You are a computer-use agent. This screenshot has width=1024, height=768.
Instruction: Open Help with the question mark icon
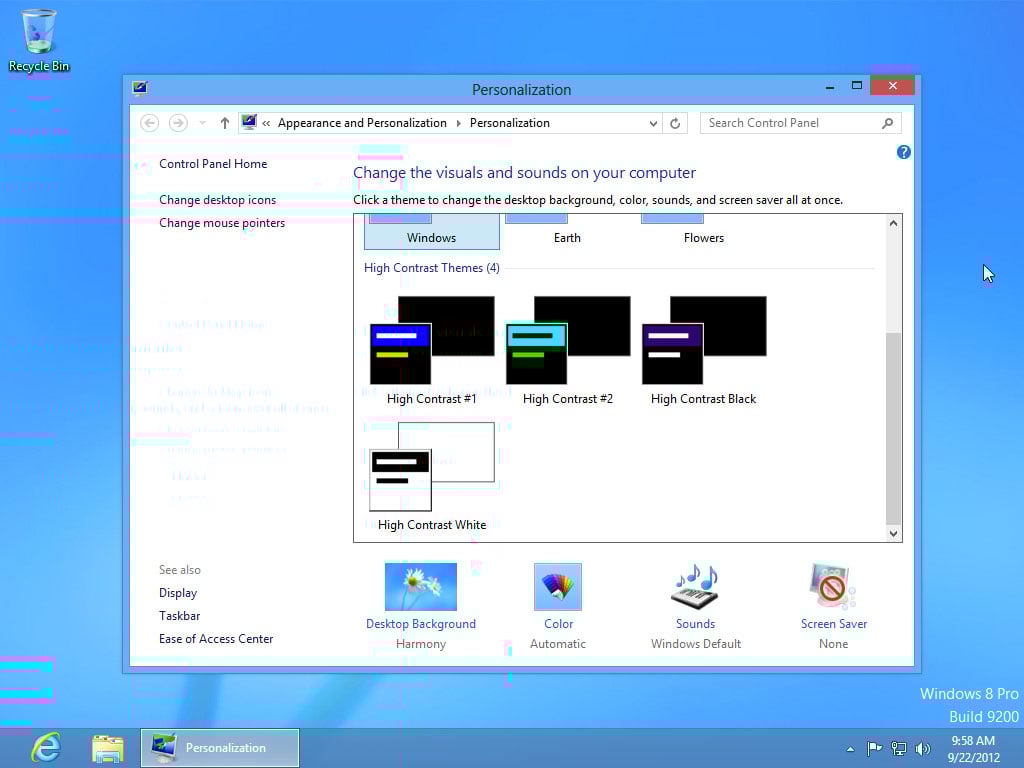click(x=904, y=152)
